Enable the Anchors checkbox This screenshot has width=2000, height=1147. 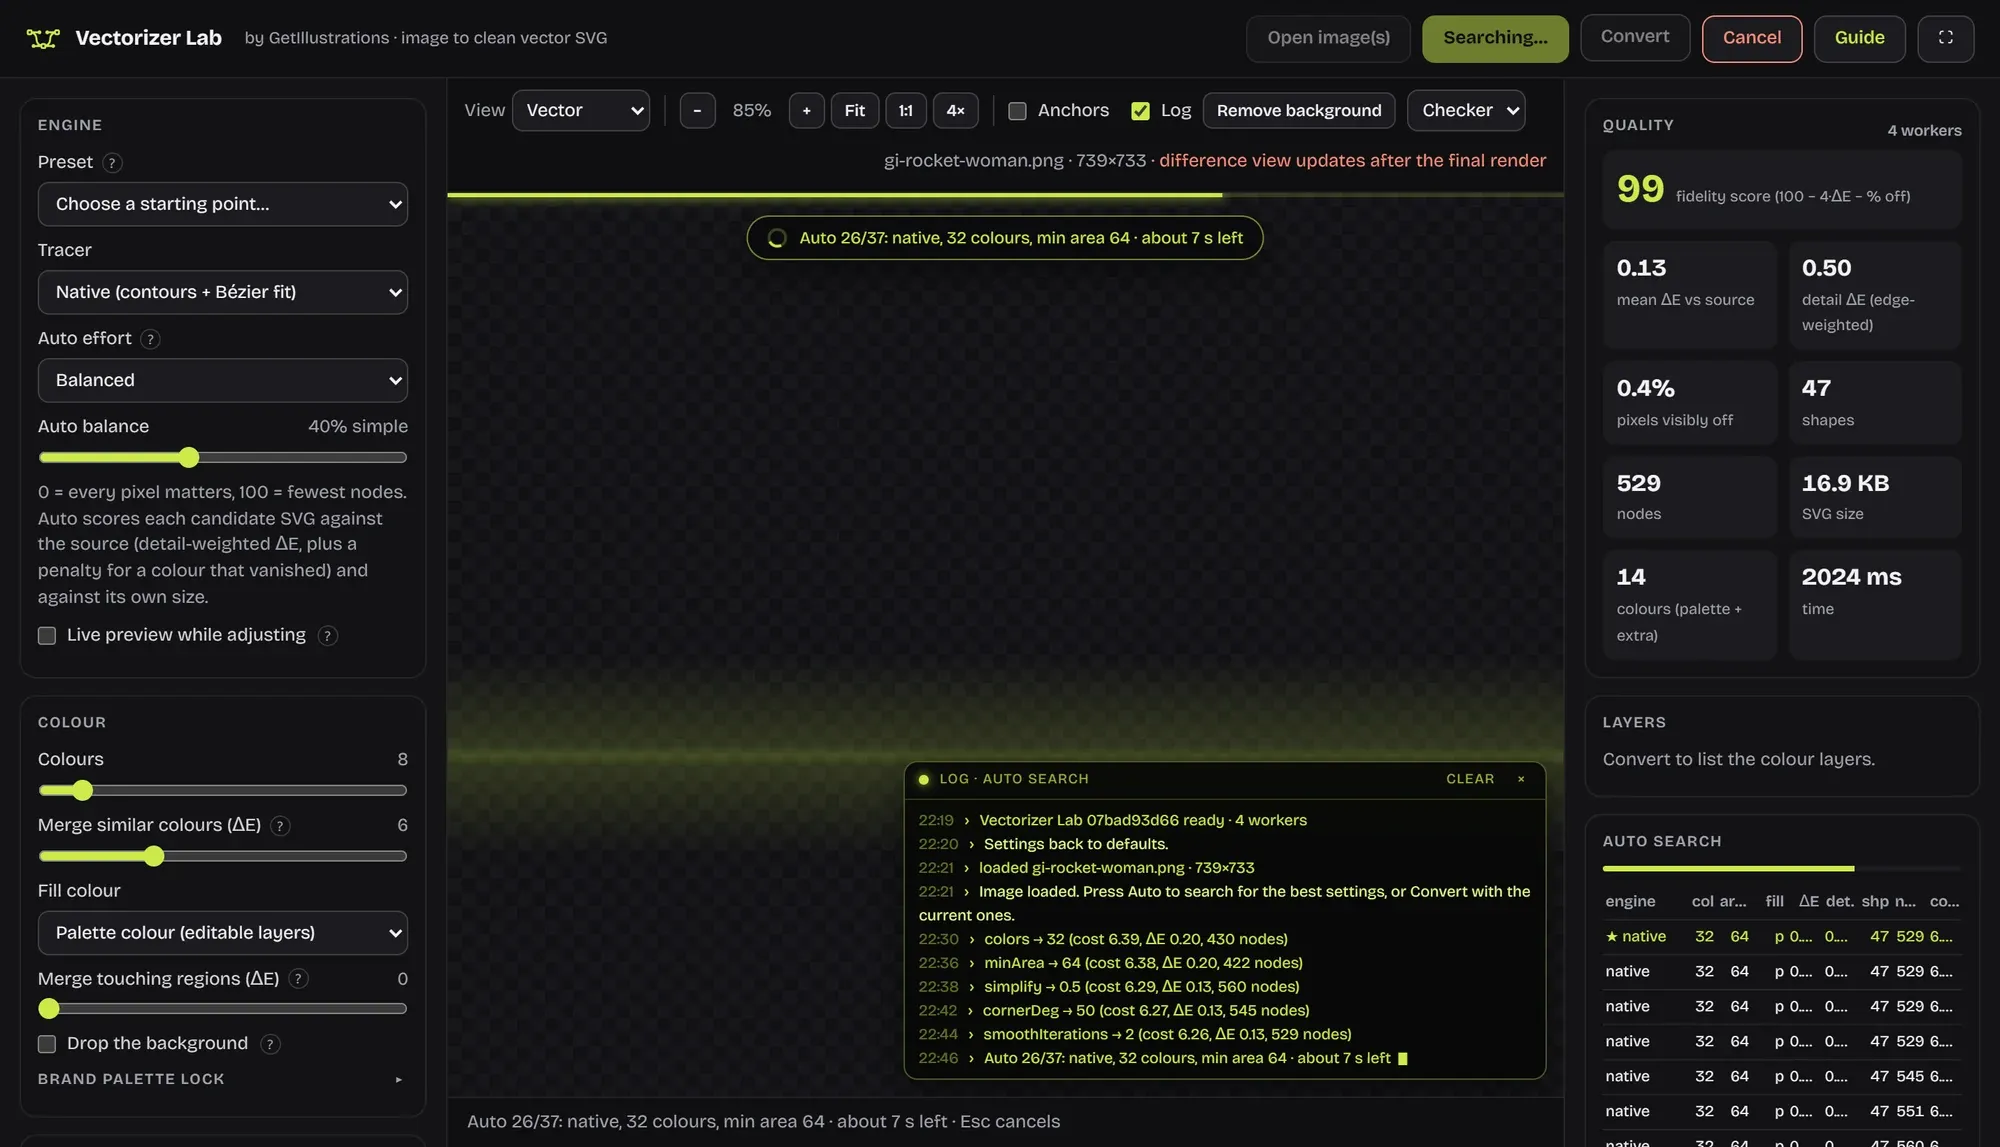[1017, 111]
